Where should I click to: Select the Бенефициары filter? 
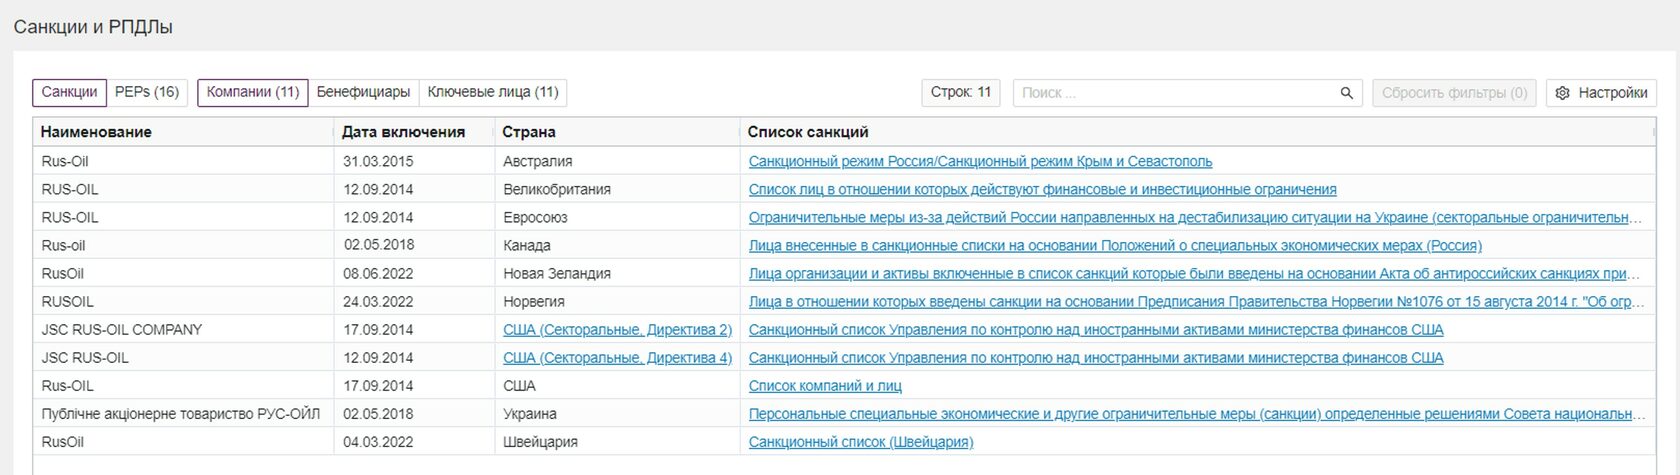coord(363,92)
